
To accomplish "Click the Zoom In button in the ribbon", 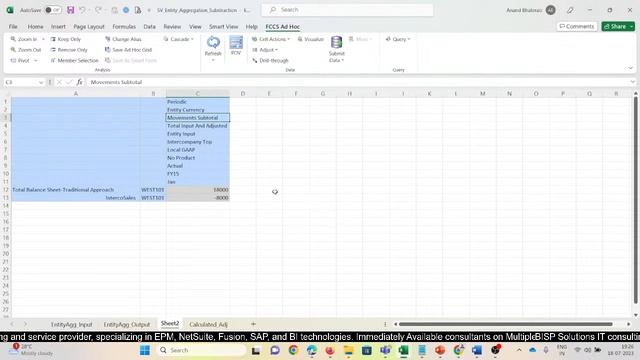I will (24, 39).
